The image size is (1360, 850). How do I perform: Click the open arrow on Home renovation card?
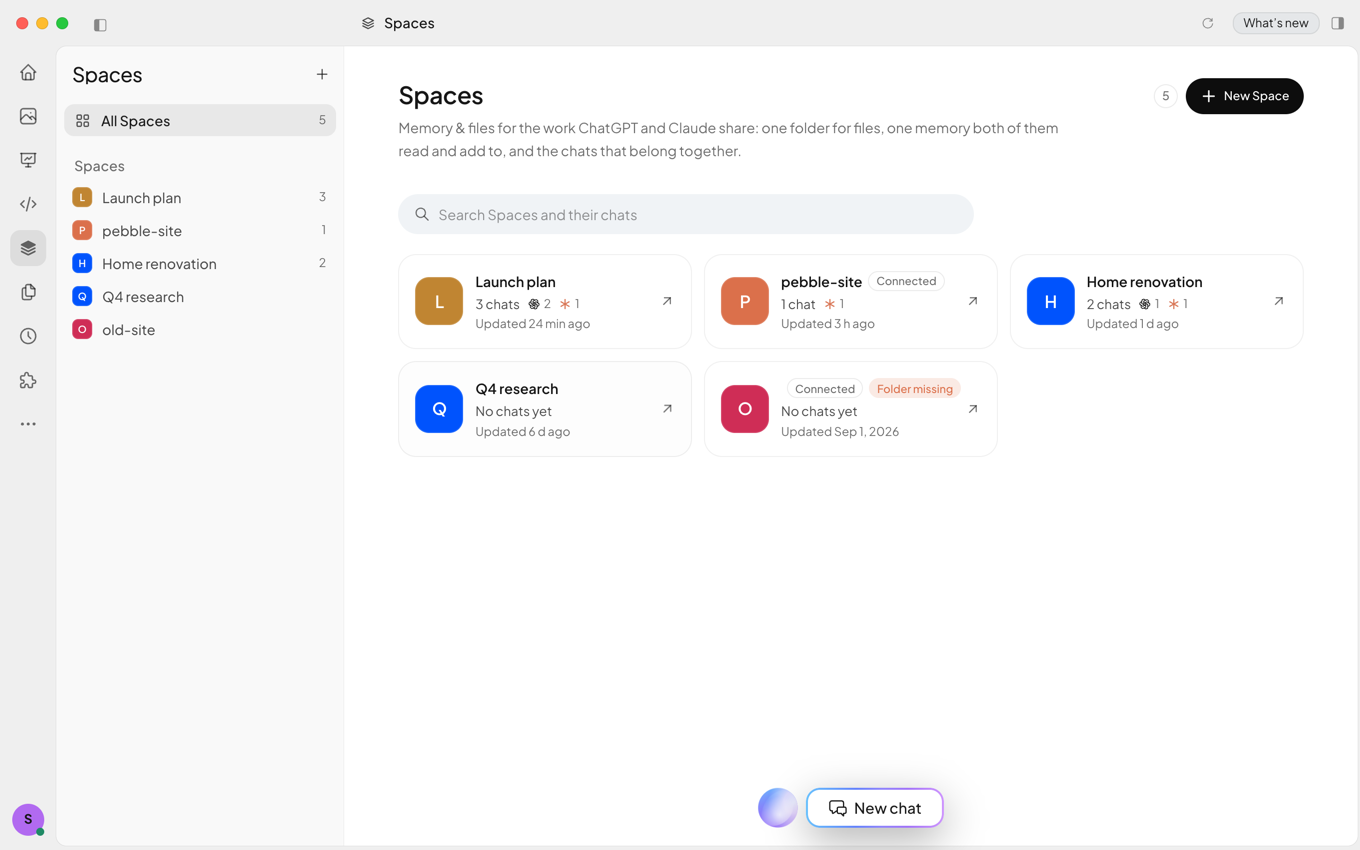(1279, 301)
